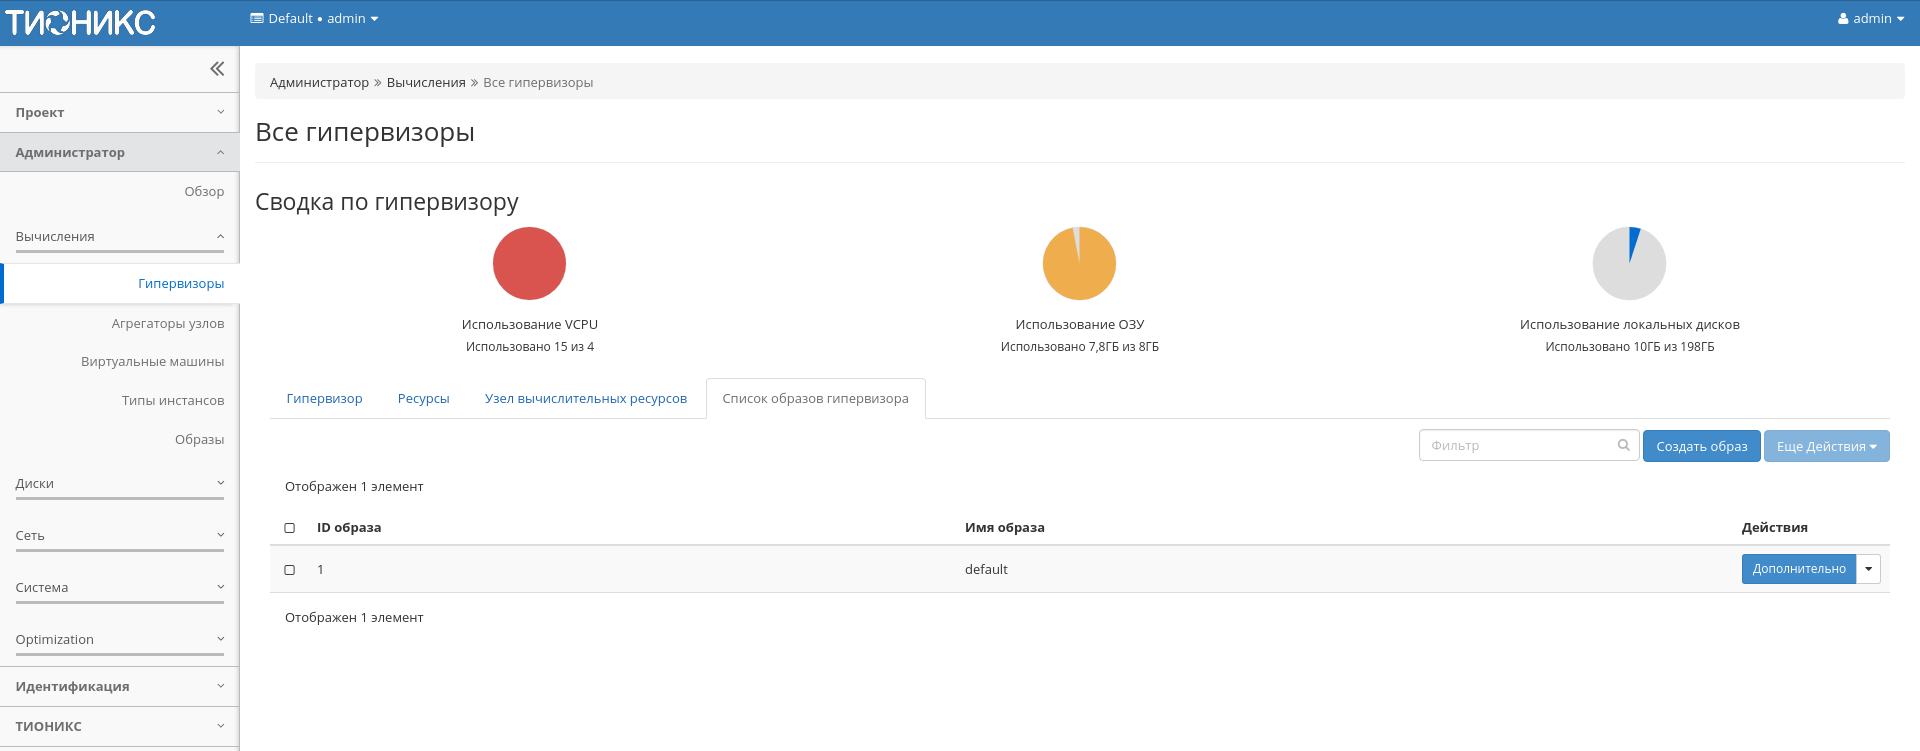The image size is (1920, 751).
Task: Click the VCPU usage pie chart
Action: coord(529,264)
